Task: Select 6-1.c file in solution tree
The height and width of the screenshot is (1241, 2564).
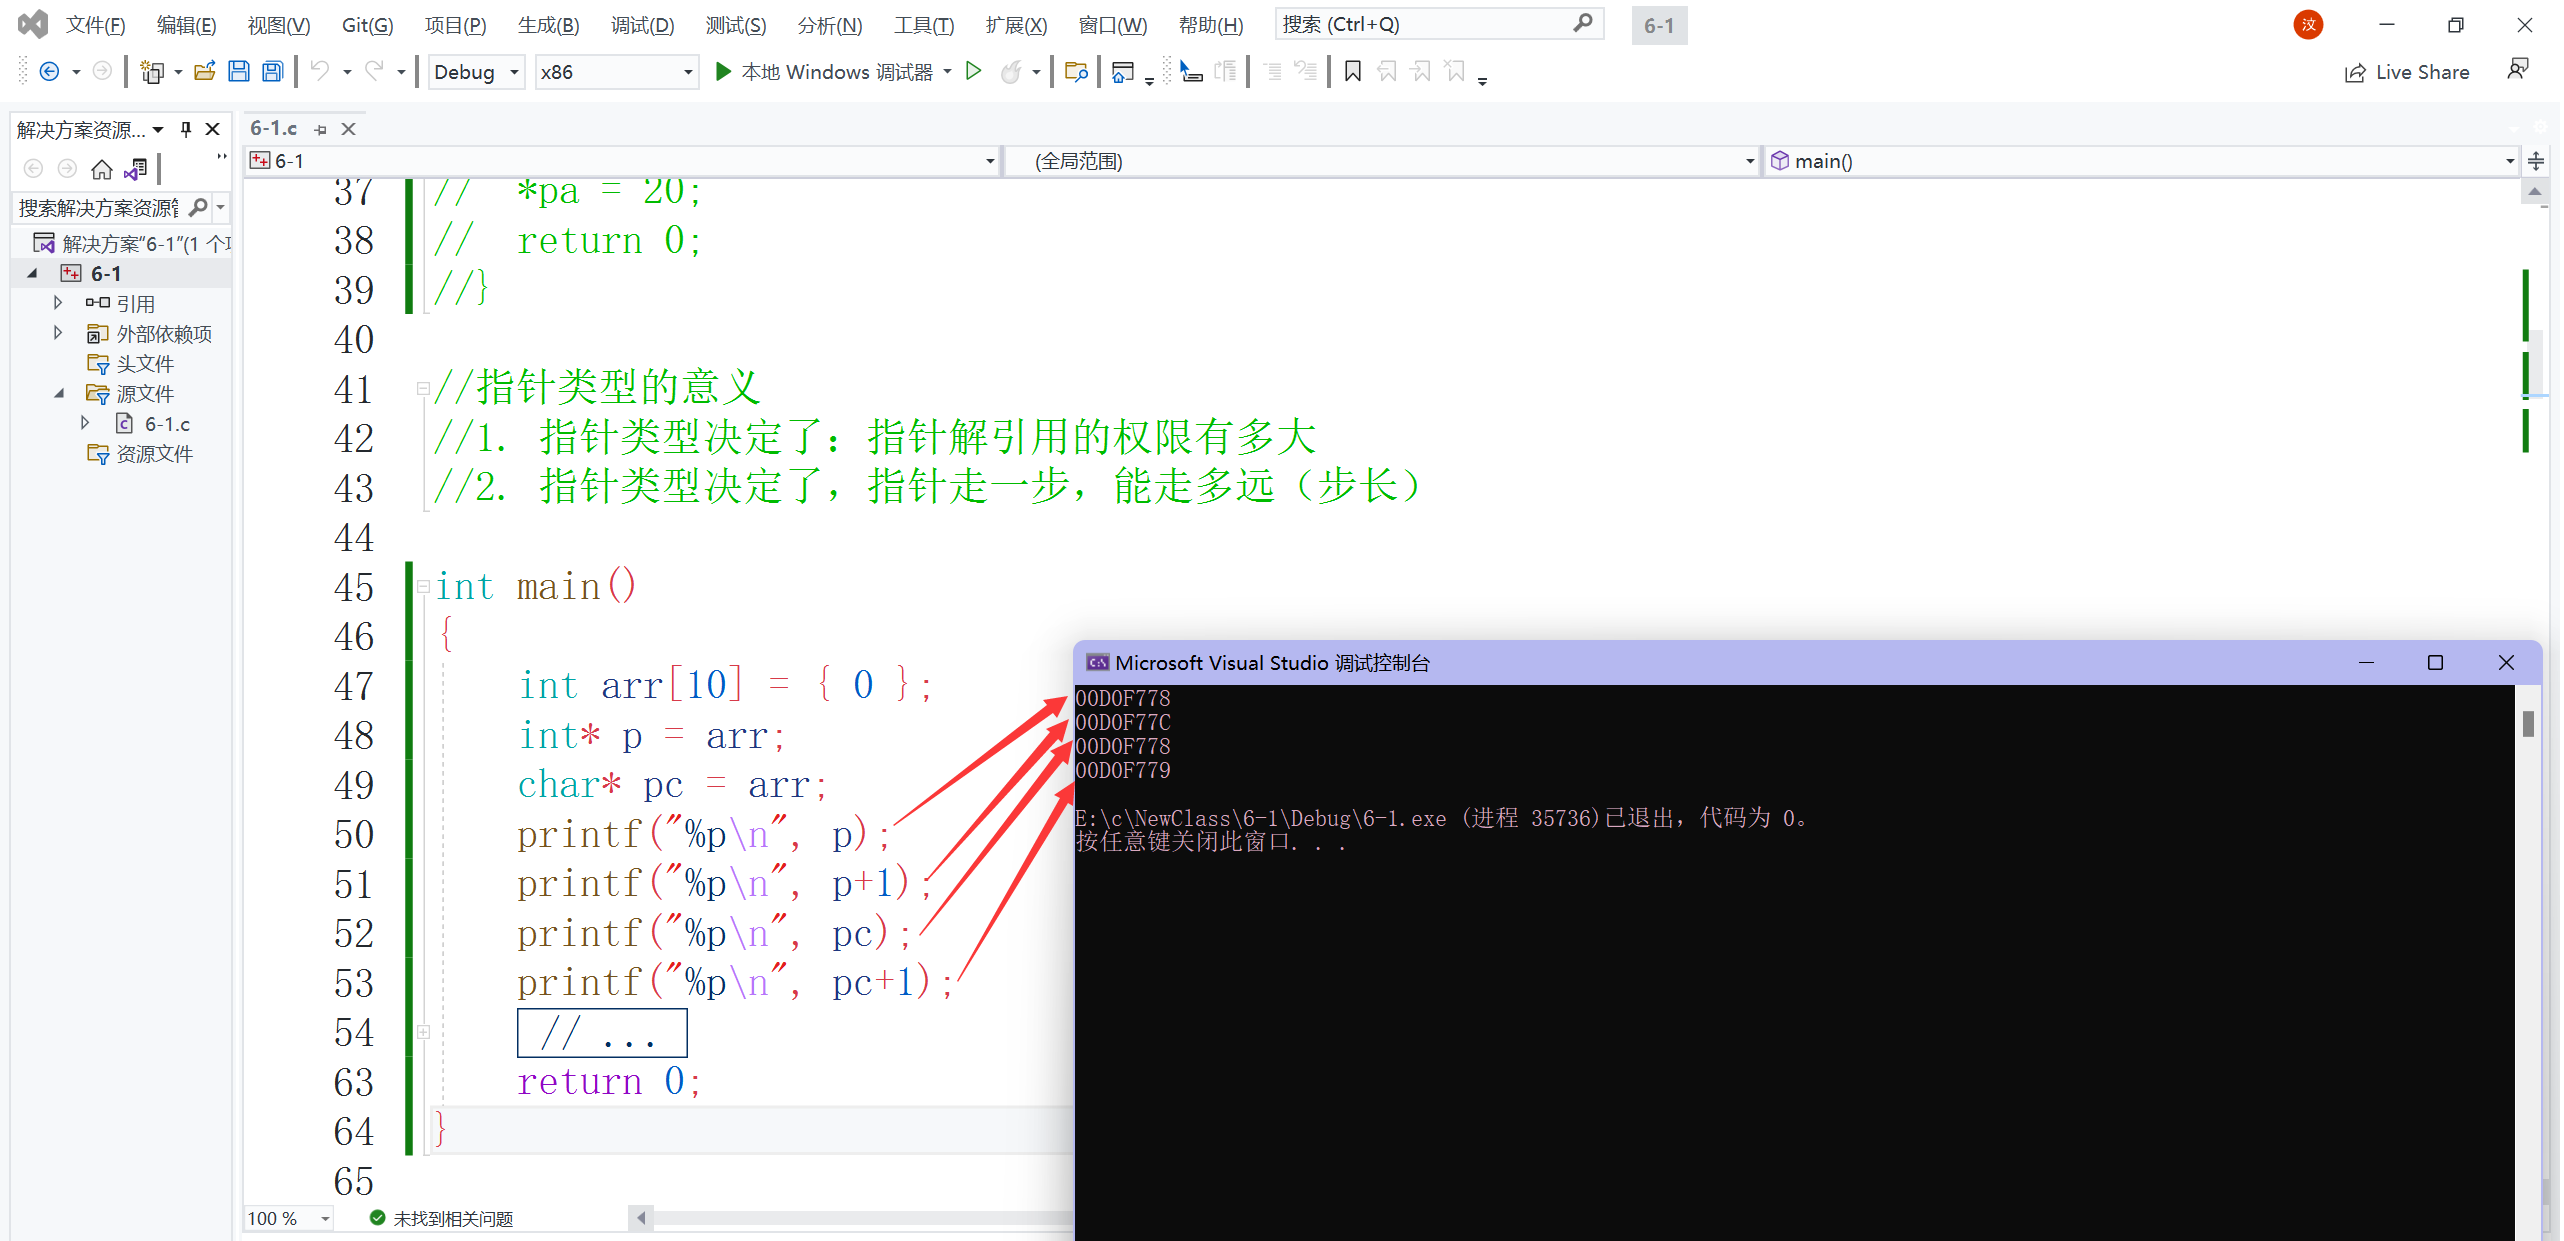Action: tap(166, 424)
